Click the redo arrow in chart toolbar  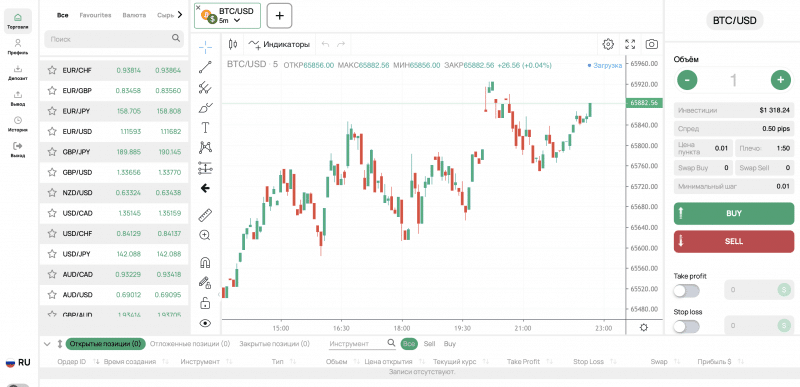click(x=341, y=44)
